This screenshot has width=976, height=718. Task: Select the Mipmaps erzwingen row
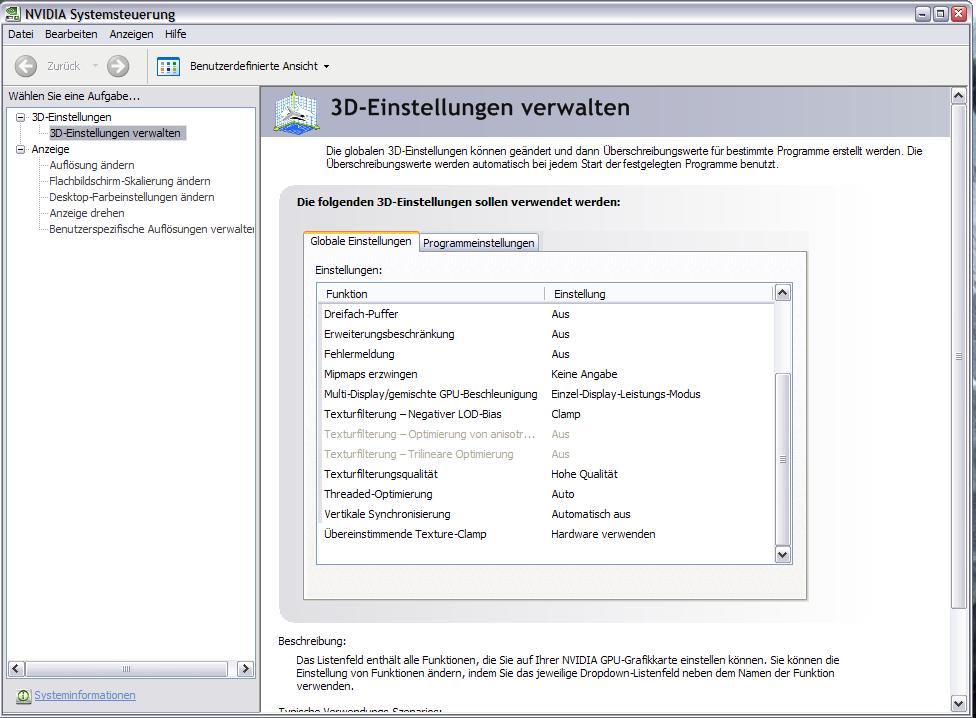[546, 374]
